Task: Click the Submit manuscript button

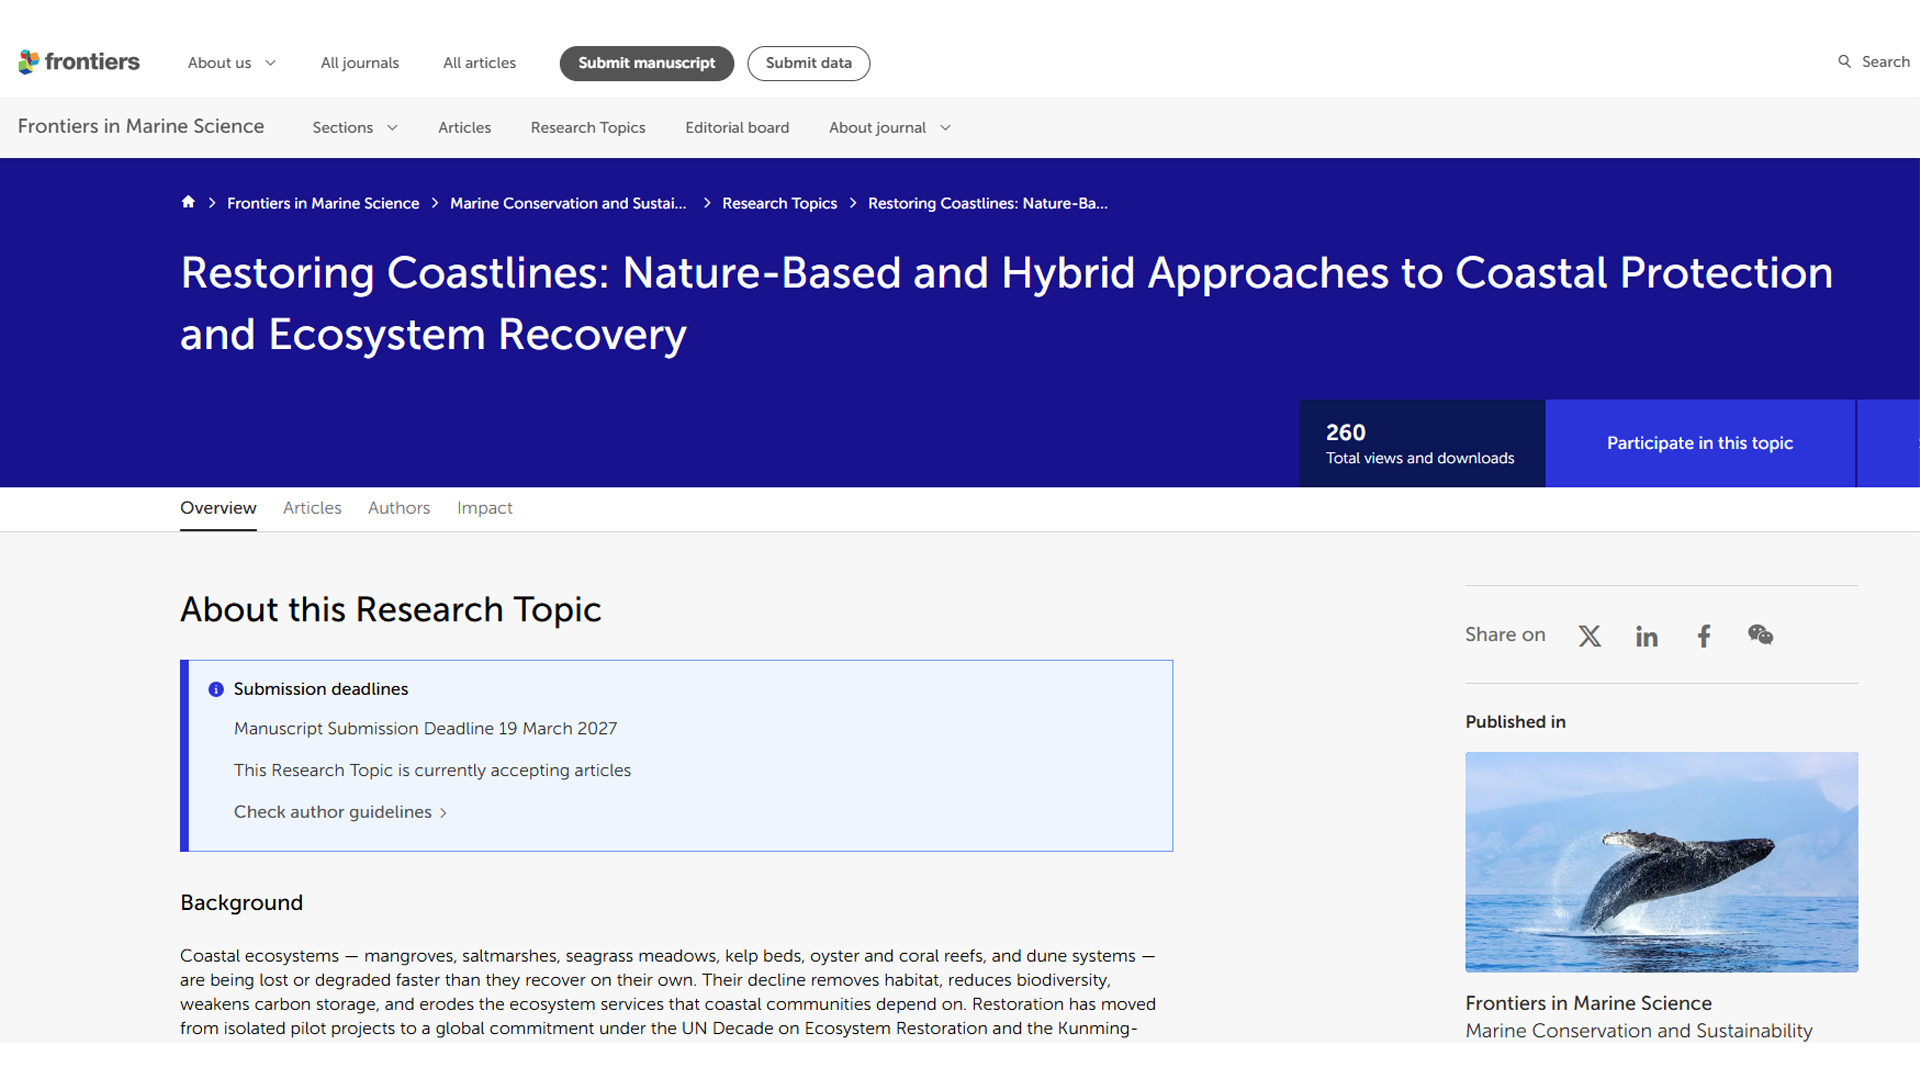Action: (x=647, y=63)
